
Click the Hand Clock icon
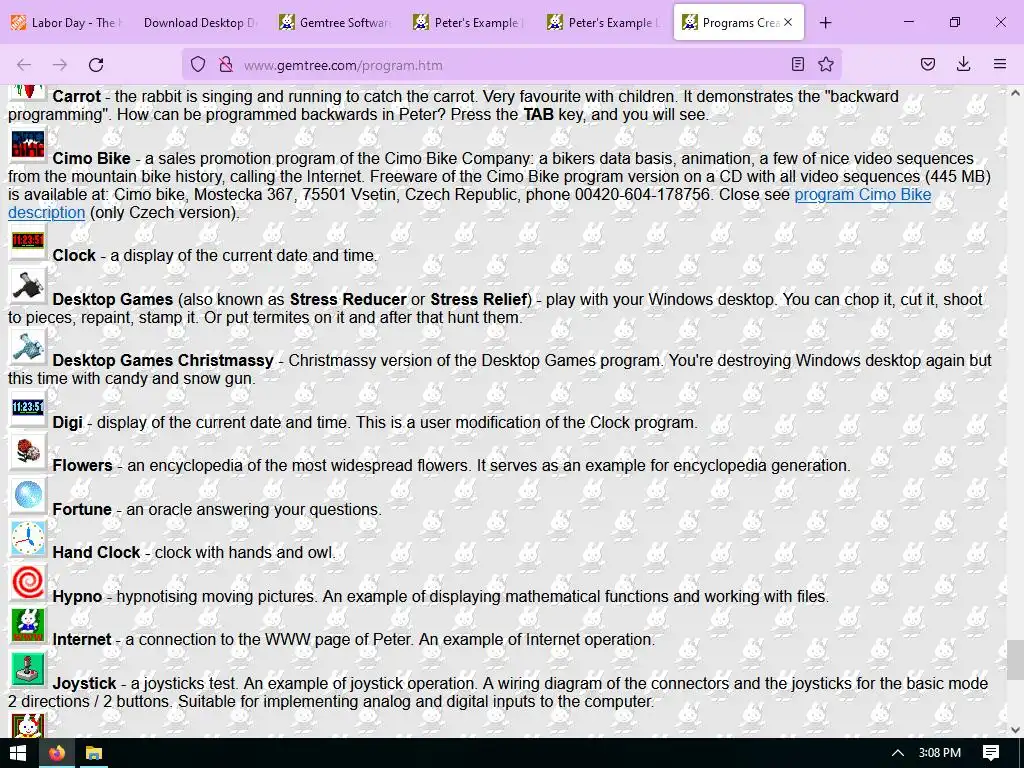click(x=28, y=539)
